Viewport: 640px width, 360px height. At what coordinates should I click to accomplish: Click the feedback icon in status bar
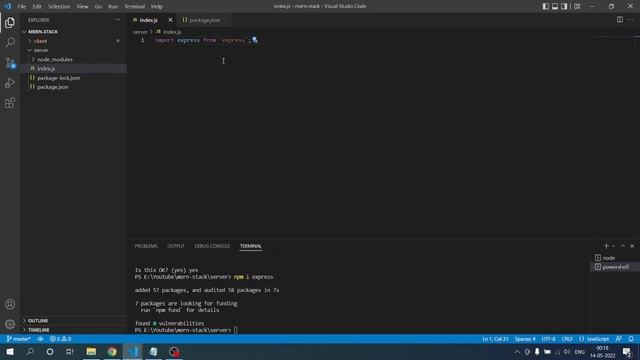619,339
